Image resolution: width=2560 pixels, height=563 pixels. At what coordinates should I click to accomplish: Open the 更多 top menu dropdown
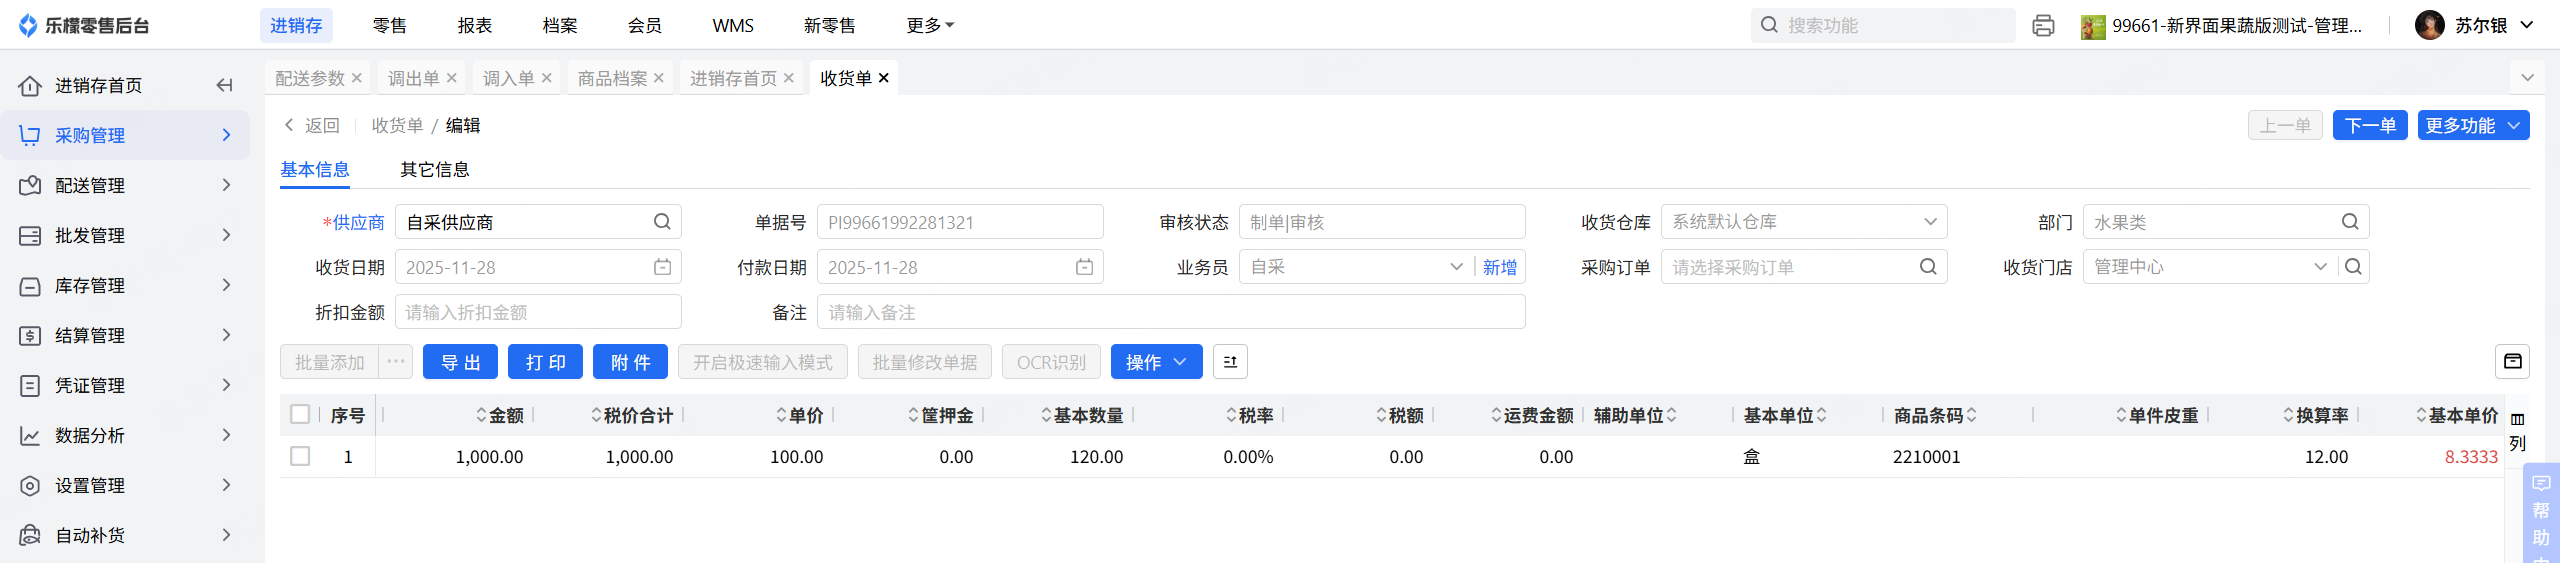coord(930,25)
